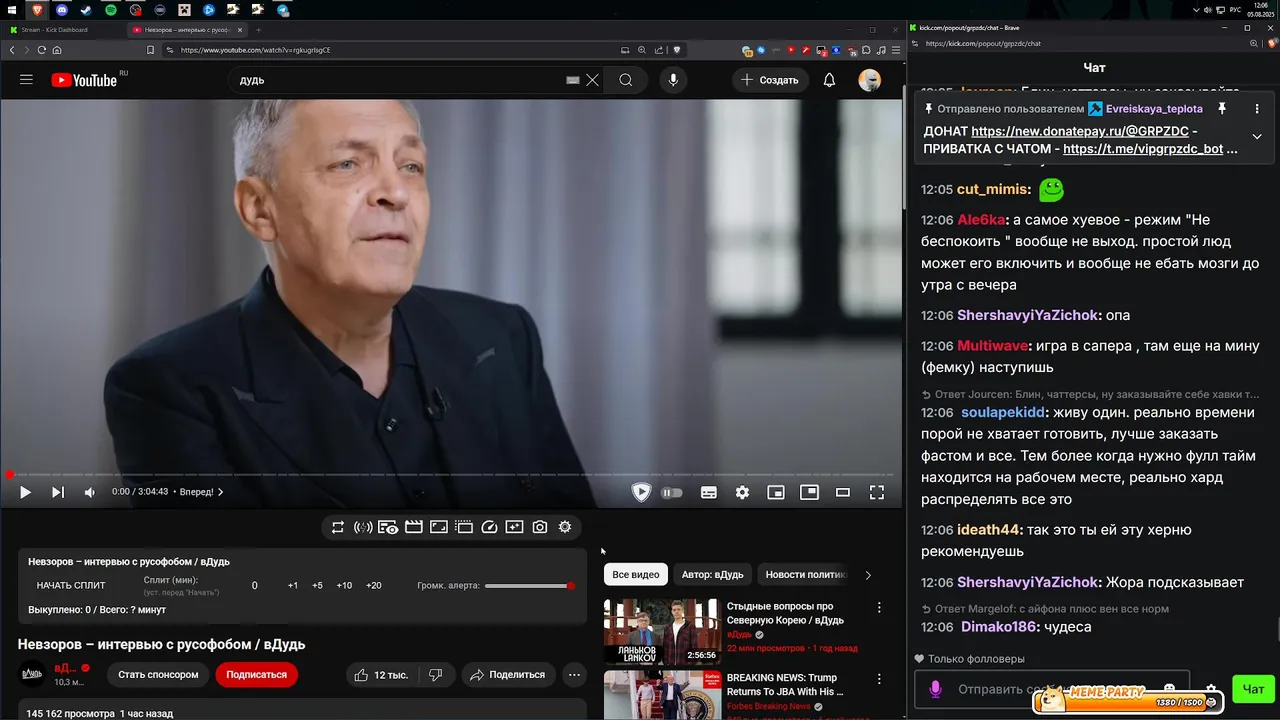The image size is (1280, 720).
Task: Open pinned message options in Kick chat
Action: point(1257,108)
